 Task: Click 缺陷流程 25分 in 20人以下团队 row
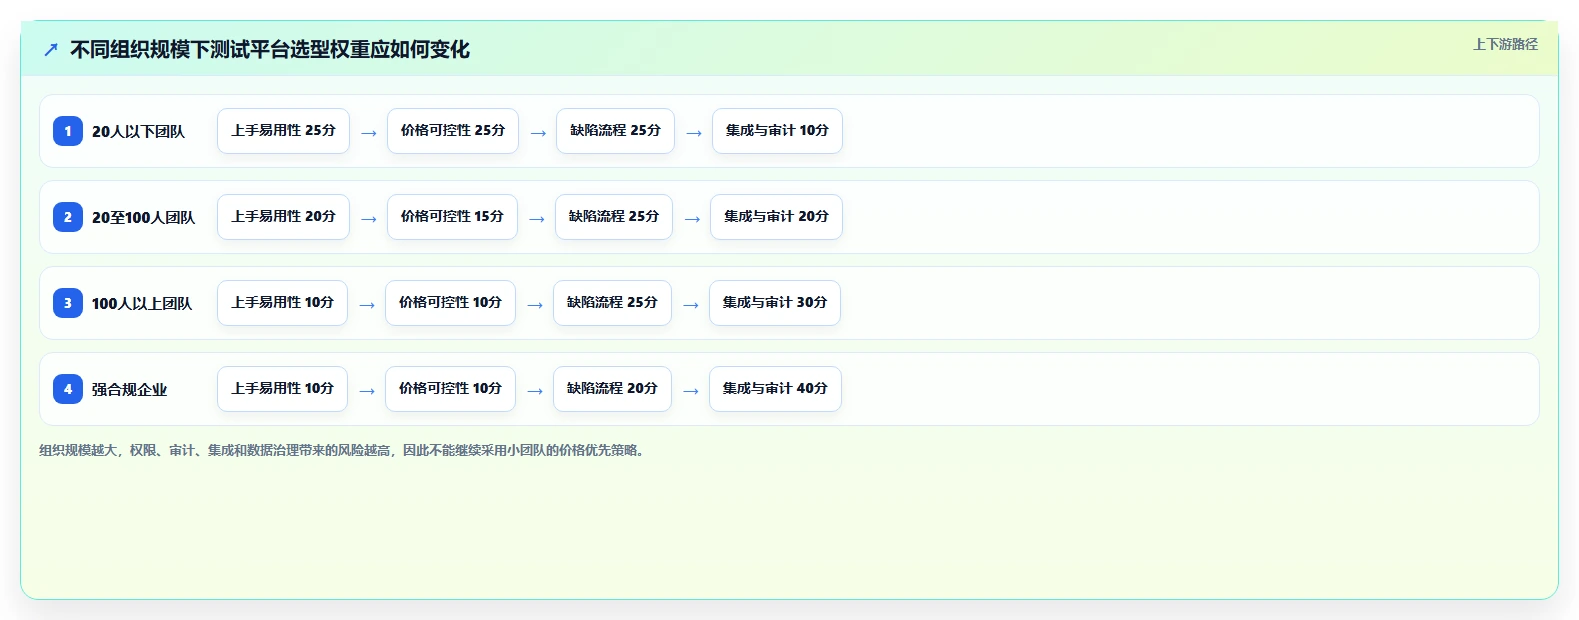click(615, 131)
